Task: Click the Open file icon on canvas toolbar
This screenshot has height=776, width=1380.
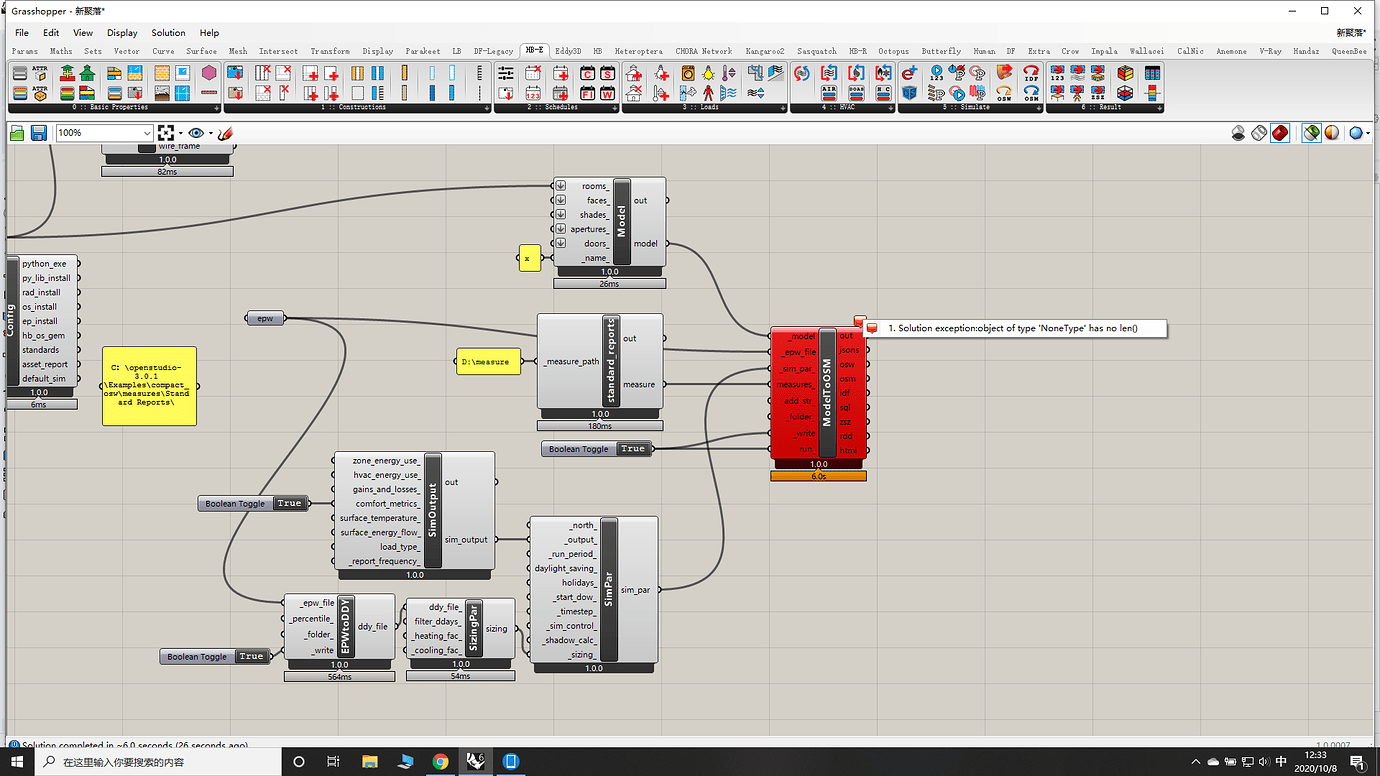Action: (x=17, y=132)
